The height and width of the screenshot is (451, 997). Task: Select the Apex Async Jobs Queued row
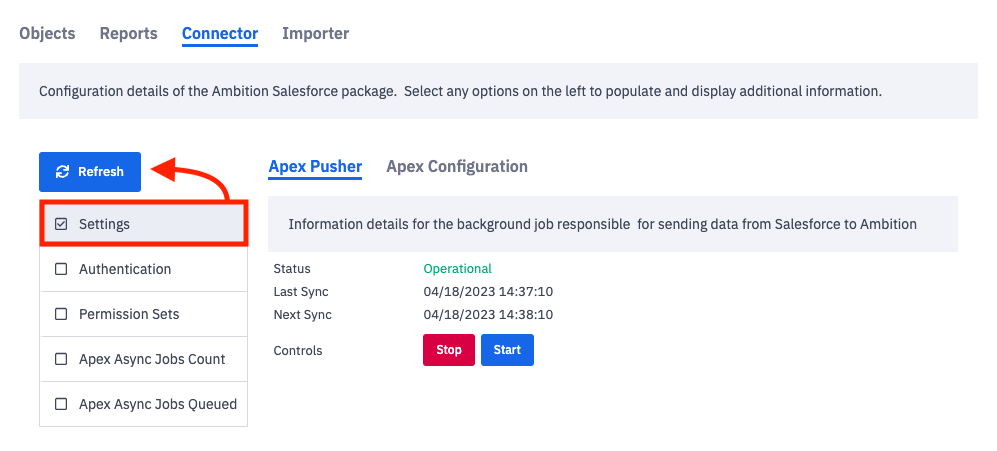pyautogui.click(x=158, y=404)
